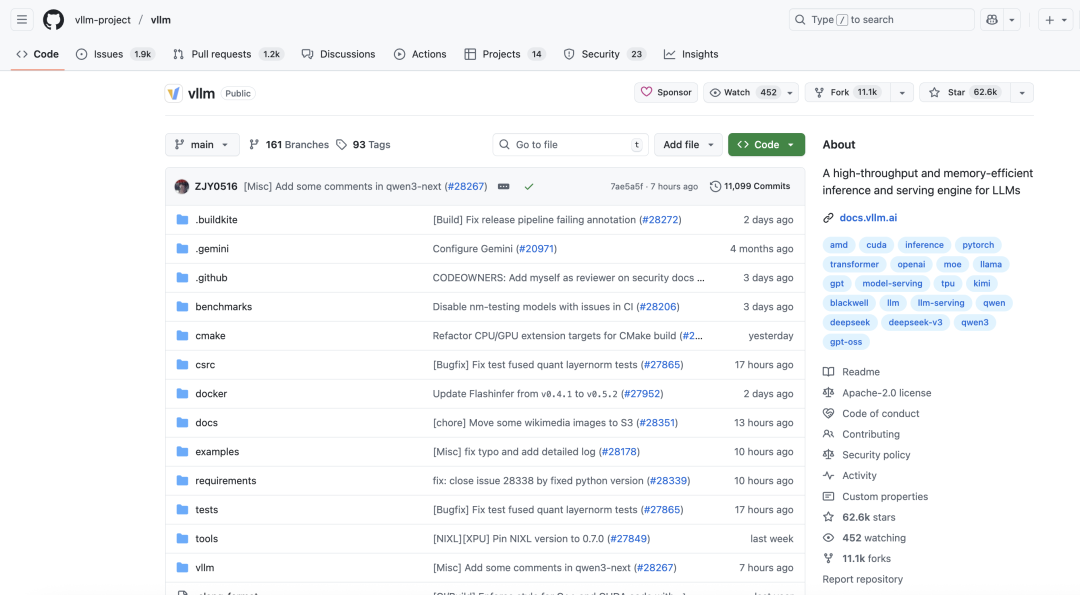Open the green Code dropdown button
The image size is (1080, 595).
[766, 145]
